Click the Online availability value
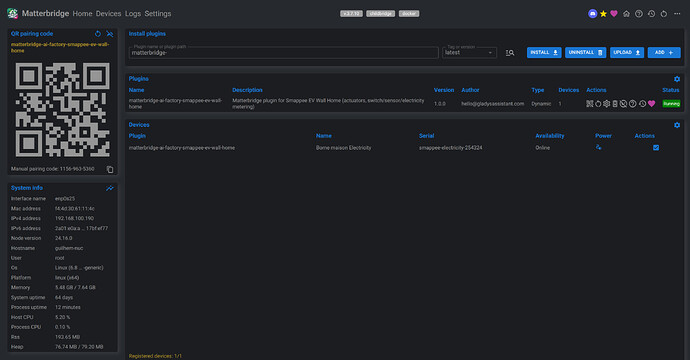The image size is (690, 360). click(543, 148)
